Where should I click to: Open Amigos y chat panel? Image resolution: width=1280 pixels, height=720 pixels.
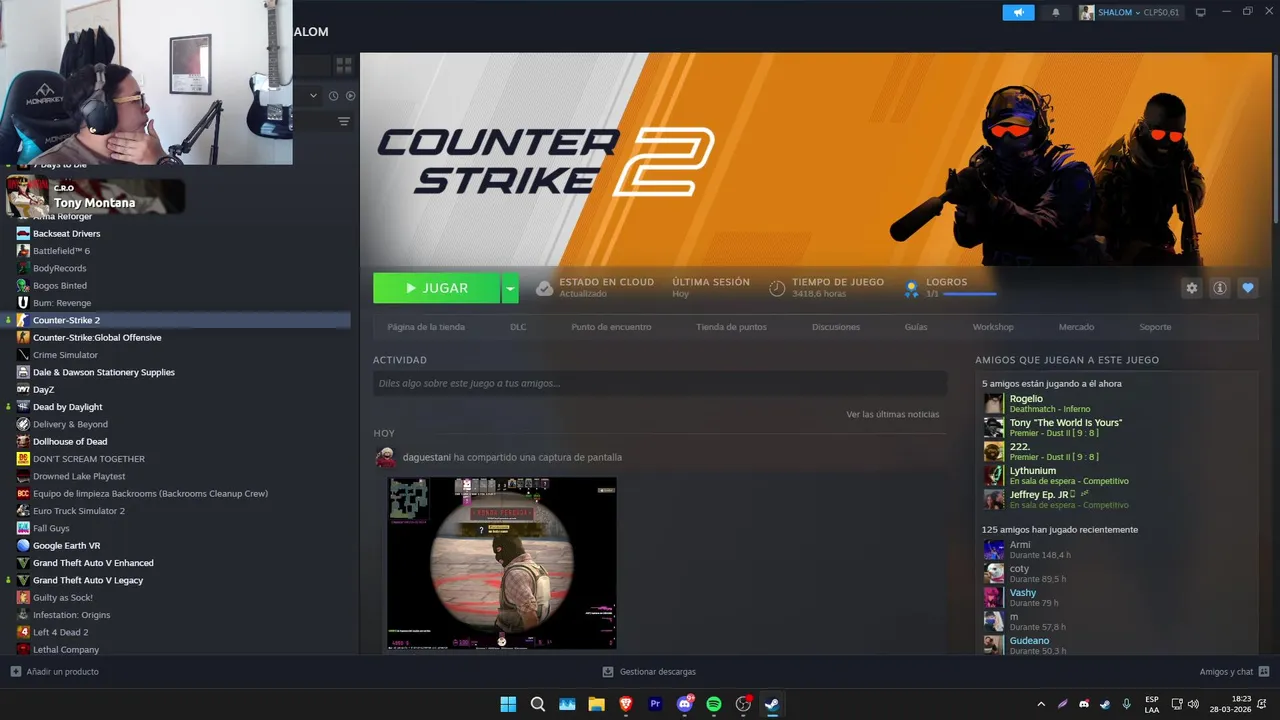[x=1235, y=672]
